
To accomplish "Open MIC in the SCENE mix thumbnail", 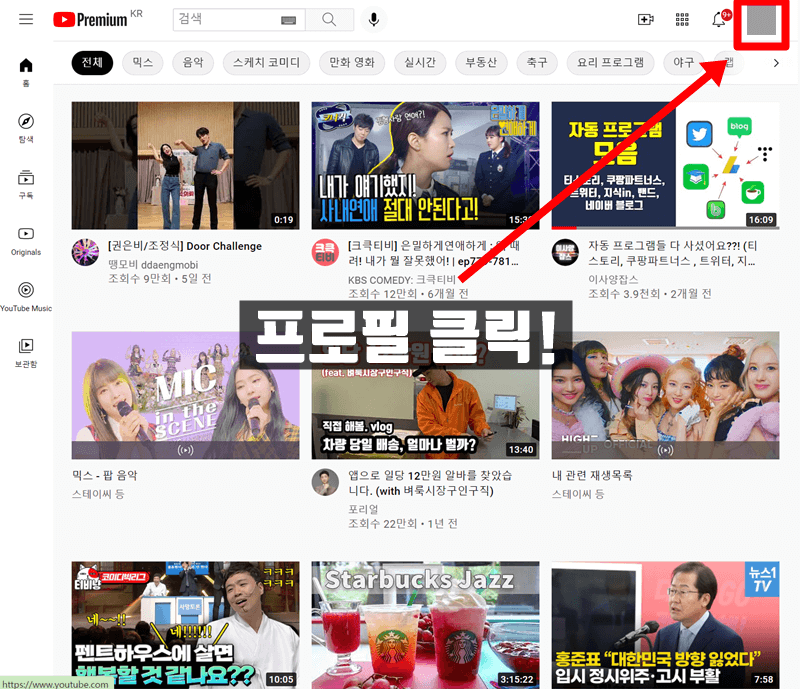I will coord(185,396).
